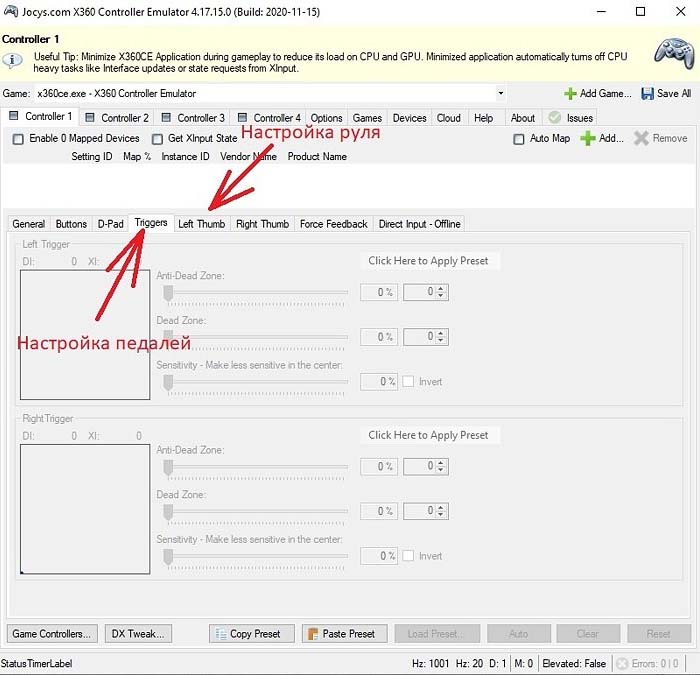Select the Right Thumb tab

tap(262, 224)
